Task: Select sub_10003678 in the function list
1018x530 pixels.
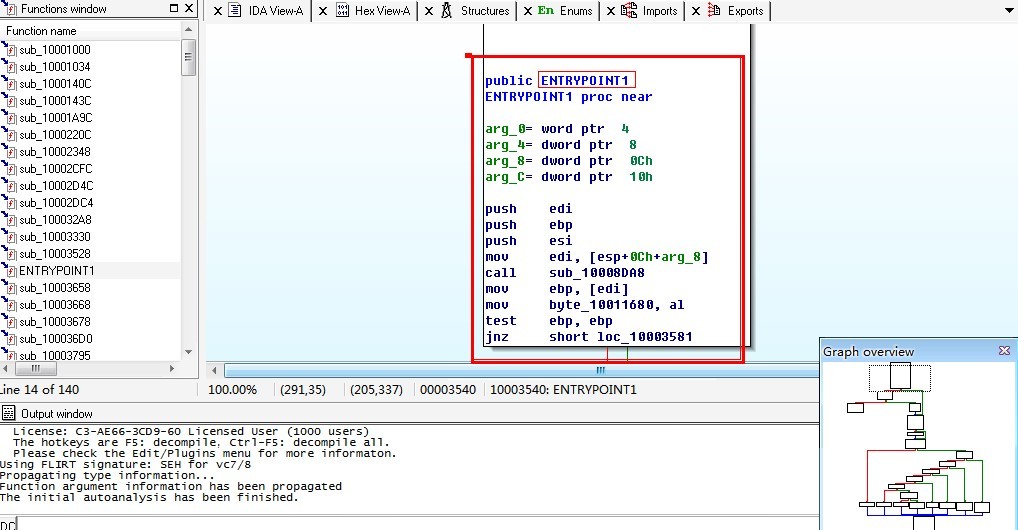Action: tap(55, 322)
